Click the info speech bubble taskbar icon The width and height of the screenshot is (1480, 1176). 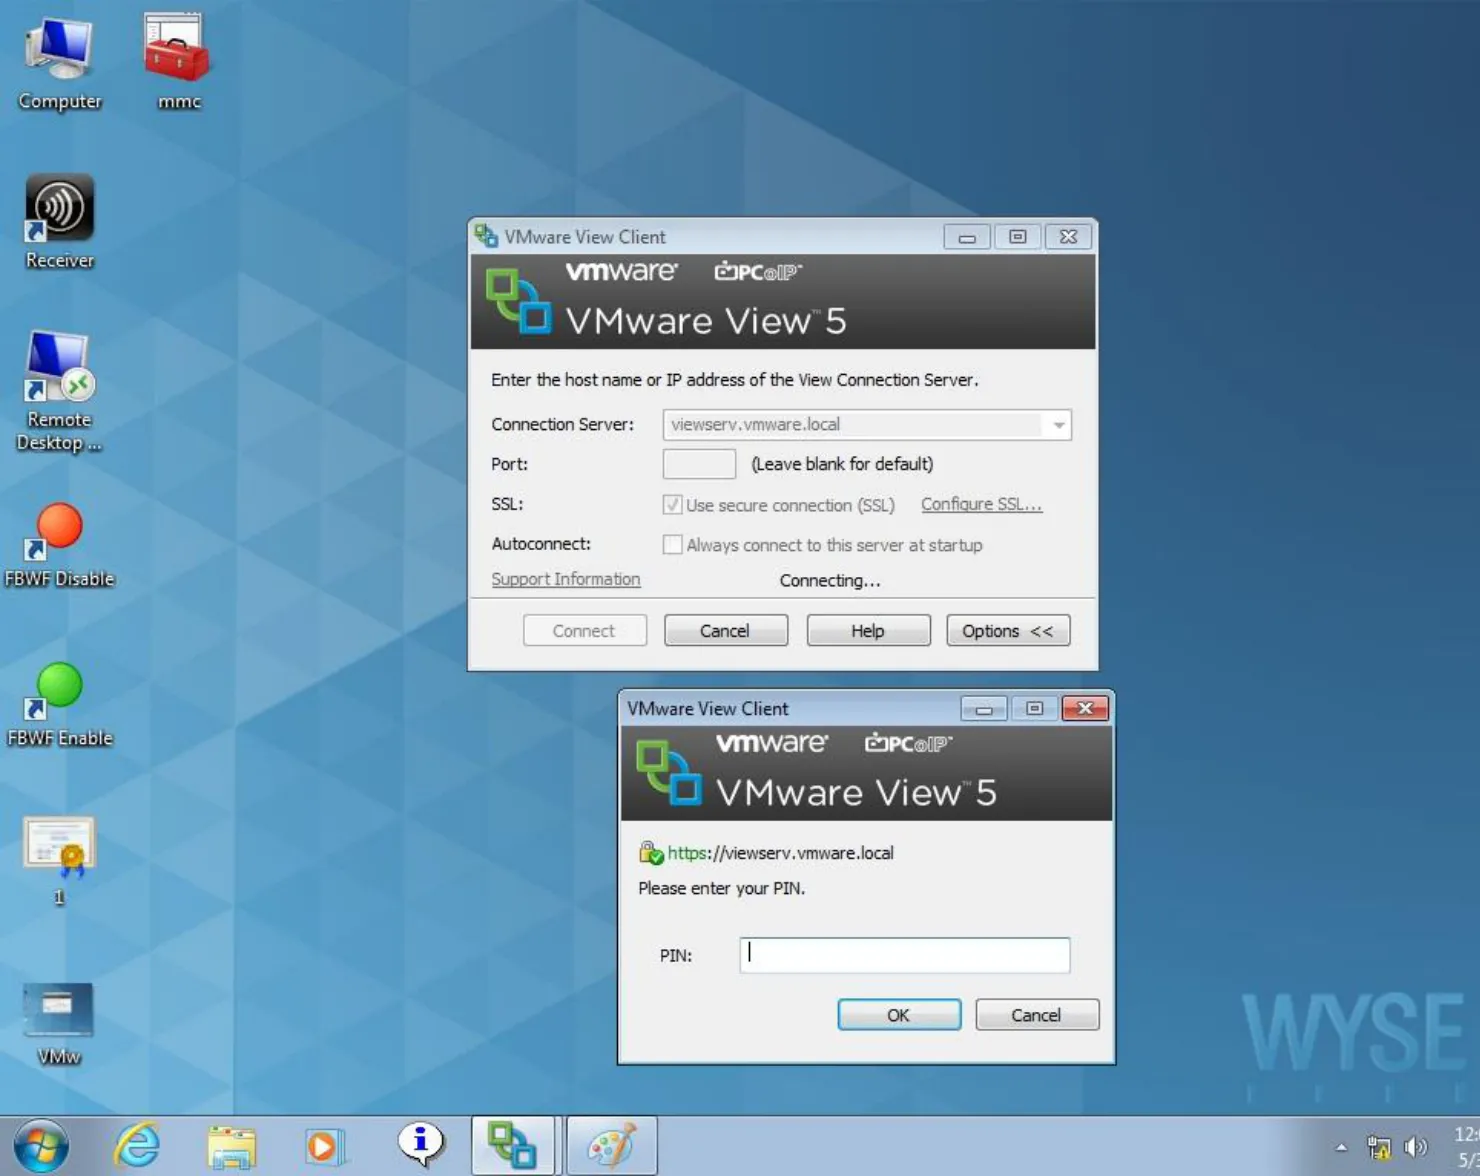[x=420, y=1145]
